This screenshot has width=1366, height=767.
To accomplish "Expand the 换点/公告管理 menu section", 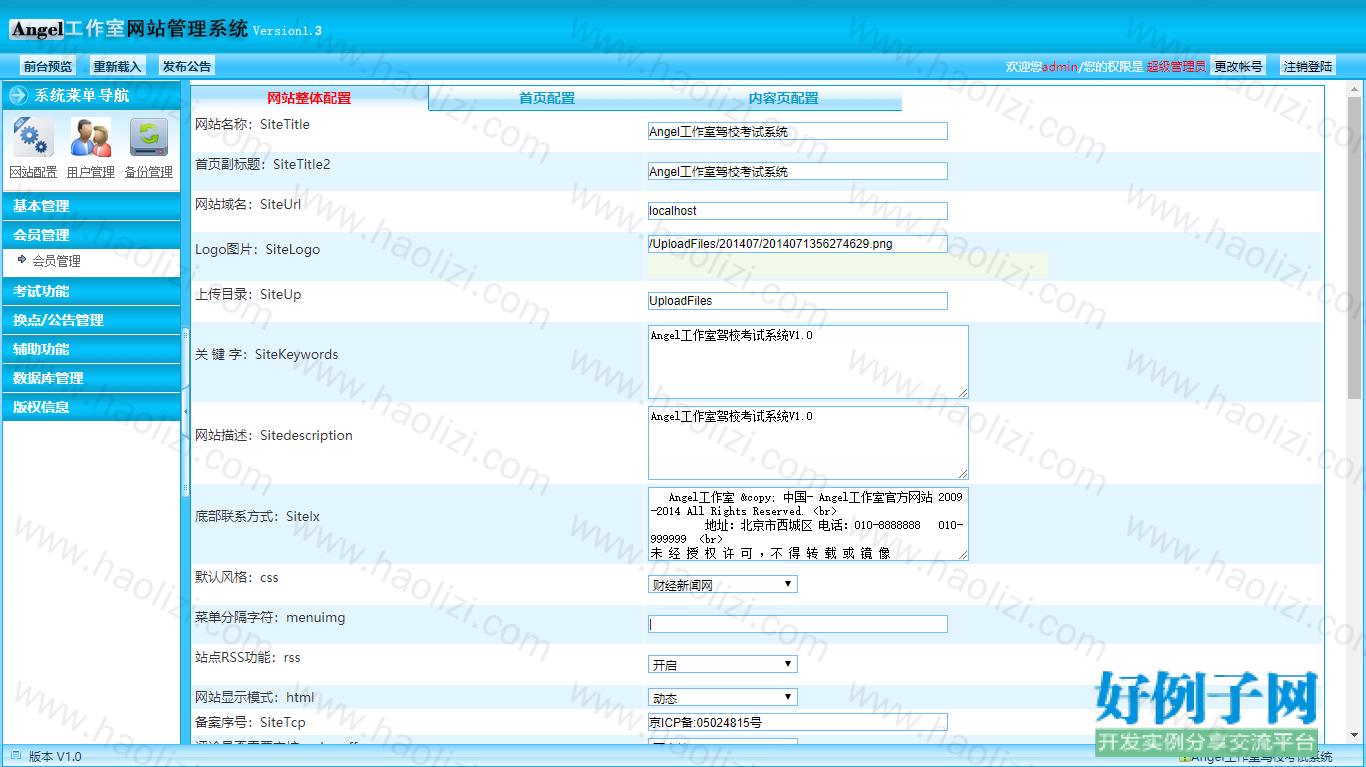I will click(x=91, y=320).
